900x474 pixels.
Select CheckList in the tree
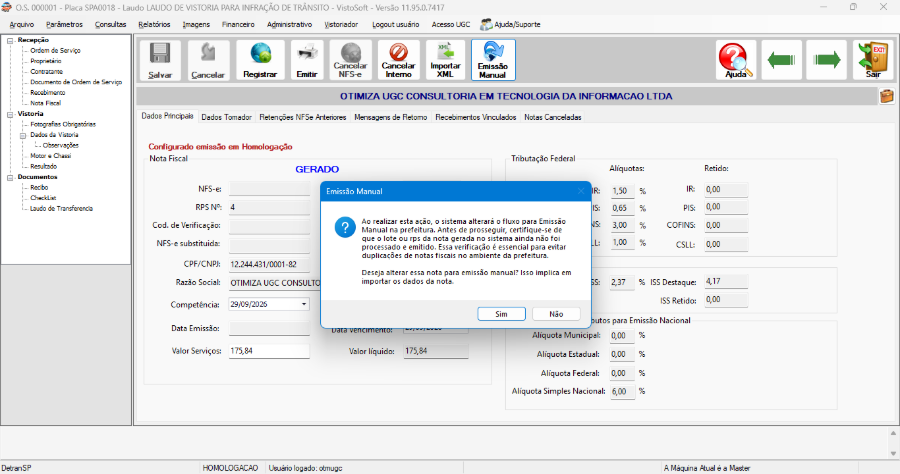coord(43,198)
